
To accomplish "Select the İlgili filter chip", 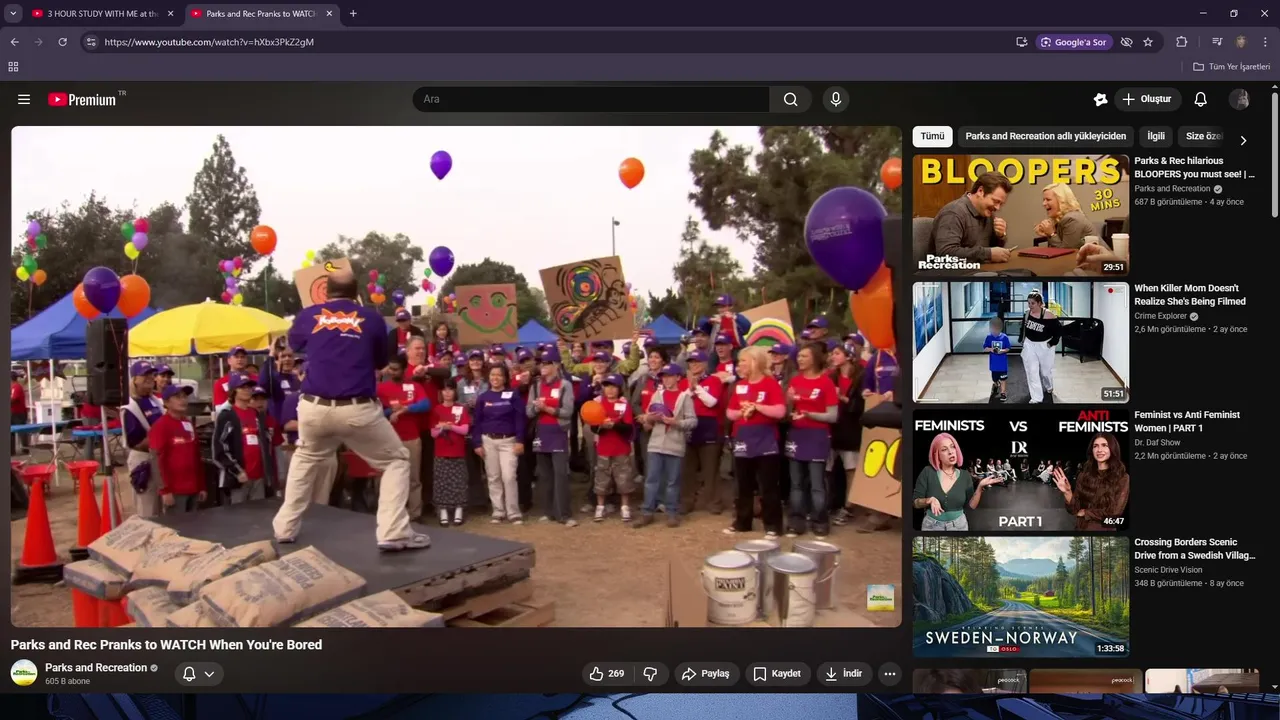I will 1156,136.
